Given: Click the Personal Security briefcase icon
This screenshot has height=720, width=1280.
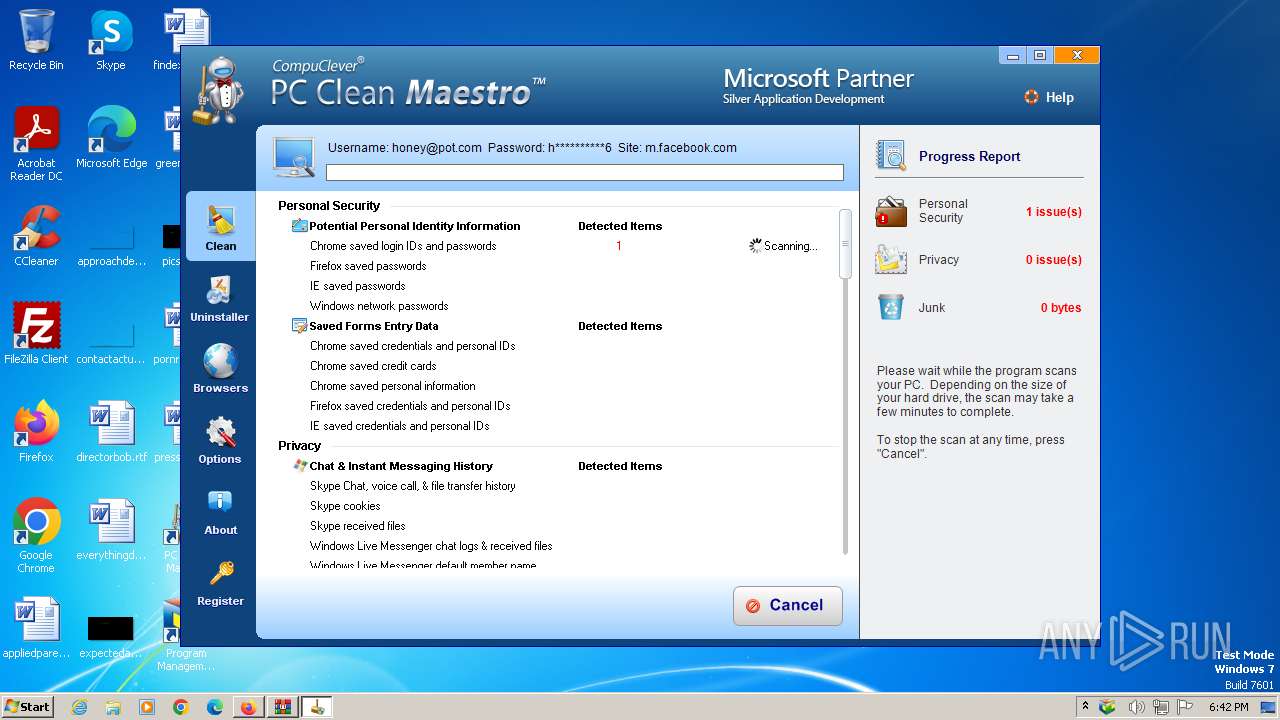Looking at the screenshot, I should pos(891,212).
